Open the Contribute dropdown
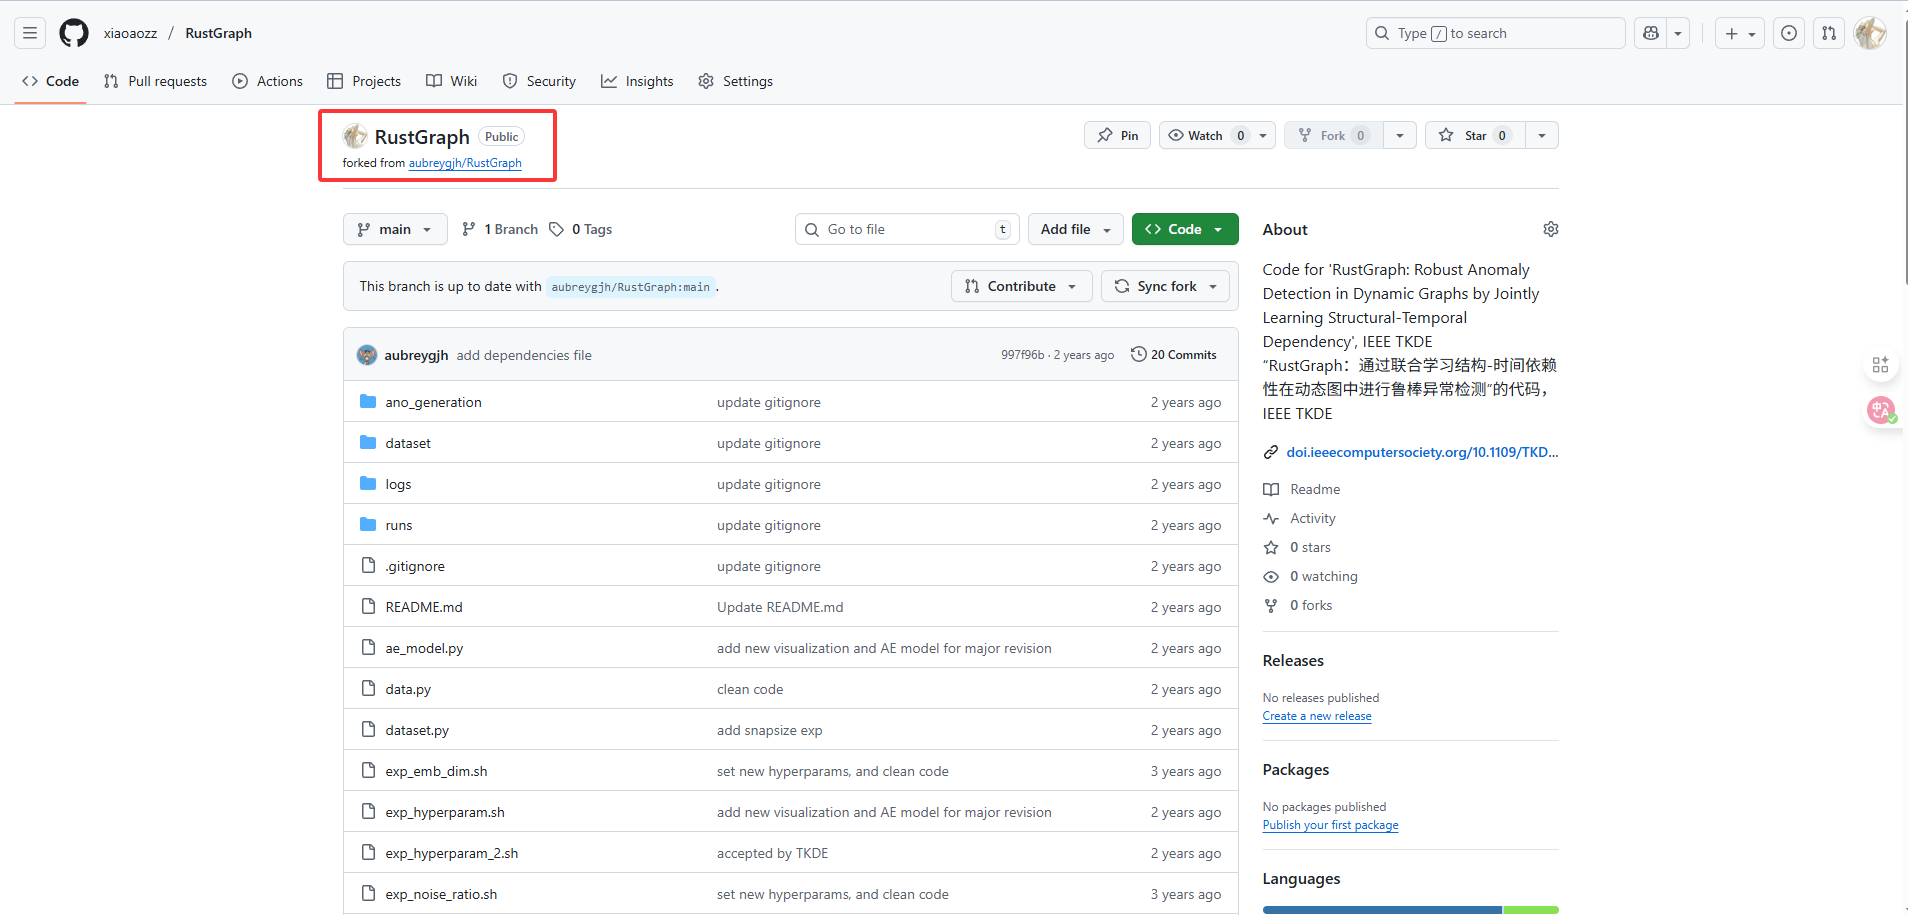1908x915 pixels. [1021, 286]
